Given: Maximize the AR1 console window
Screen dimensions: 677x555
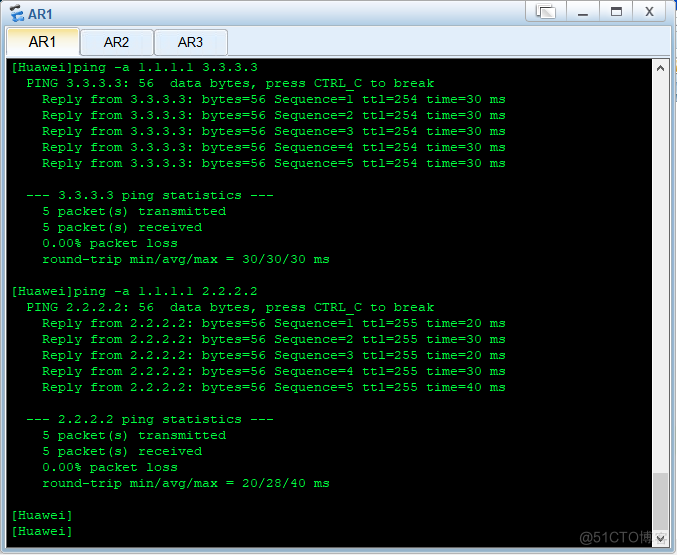Looking at the screenshot, I should pos(615,12).
